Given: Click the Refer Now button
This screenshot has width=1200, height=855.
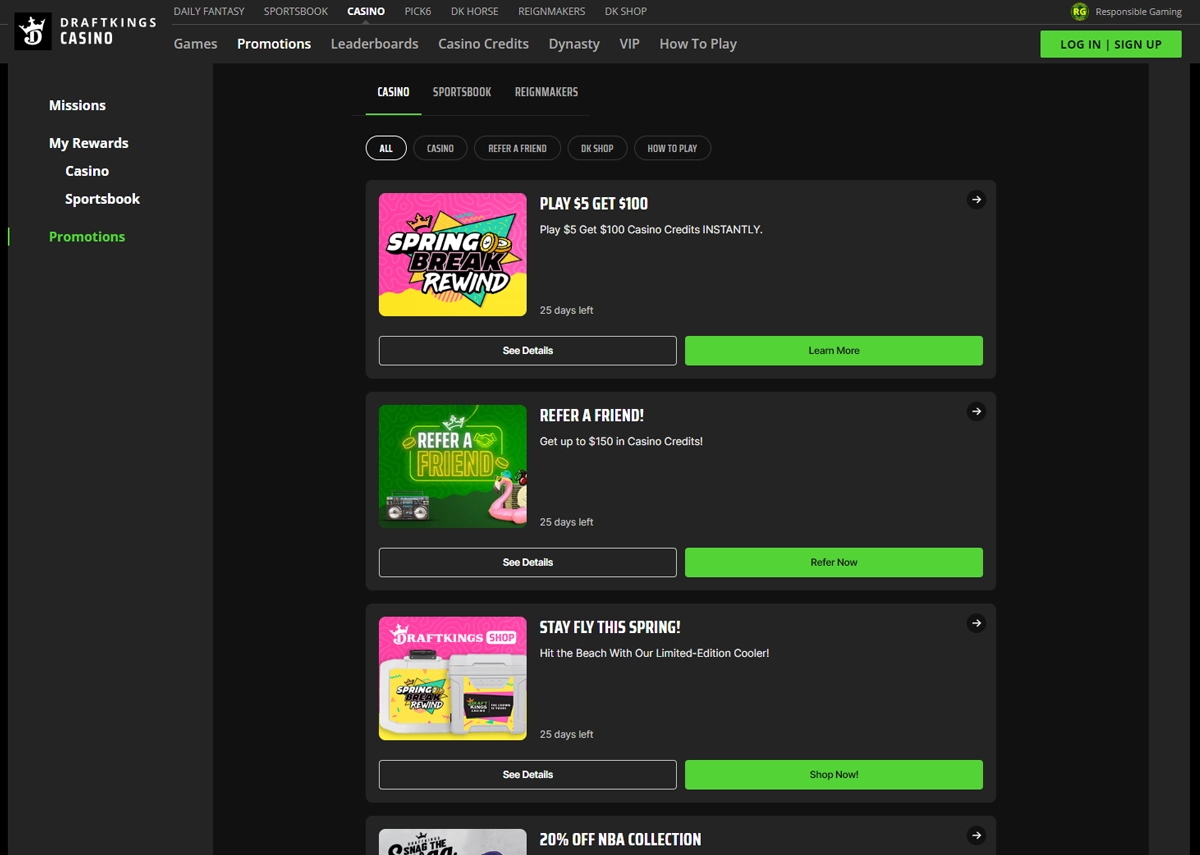Looking at the screenshot, I should [834, 563].
